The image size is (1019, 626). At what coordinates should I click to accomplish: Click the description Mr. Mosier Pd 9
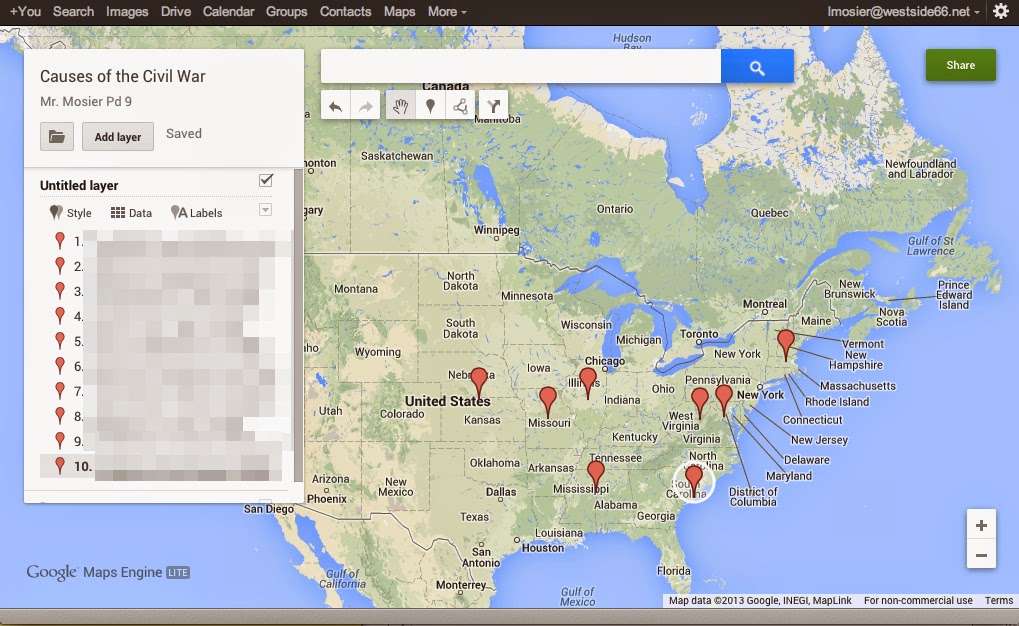[86, 101]
